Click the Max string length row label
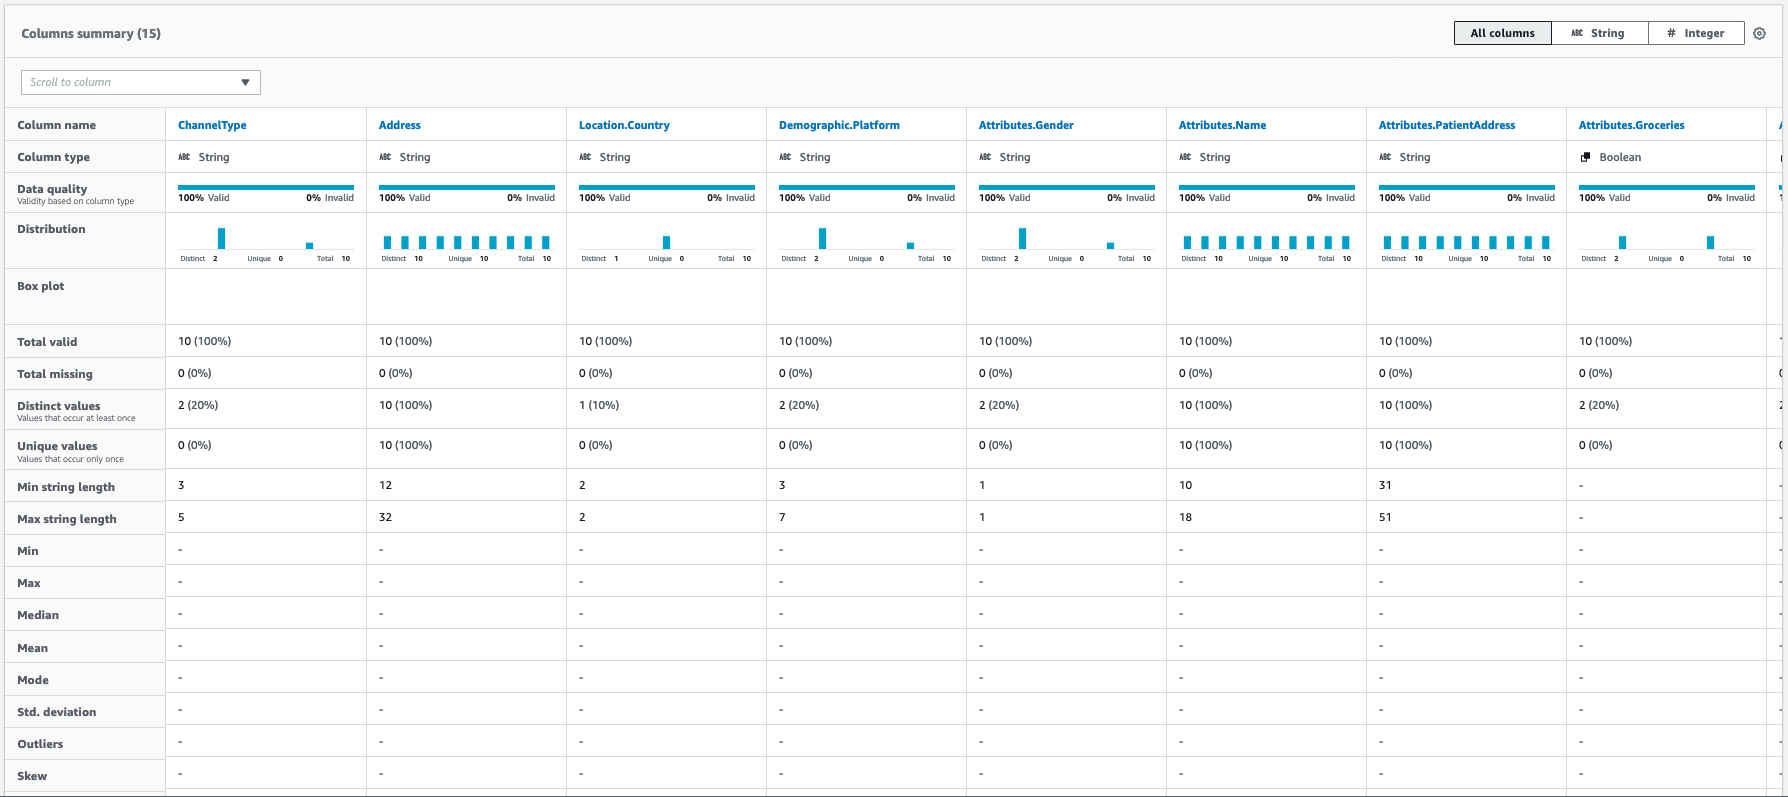1788x797 pixels. click(67, 519)
